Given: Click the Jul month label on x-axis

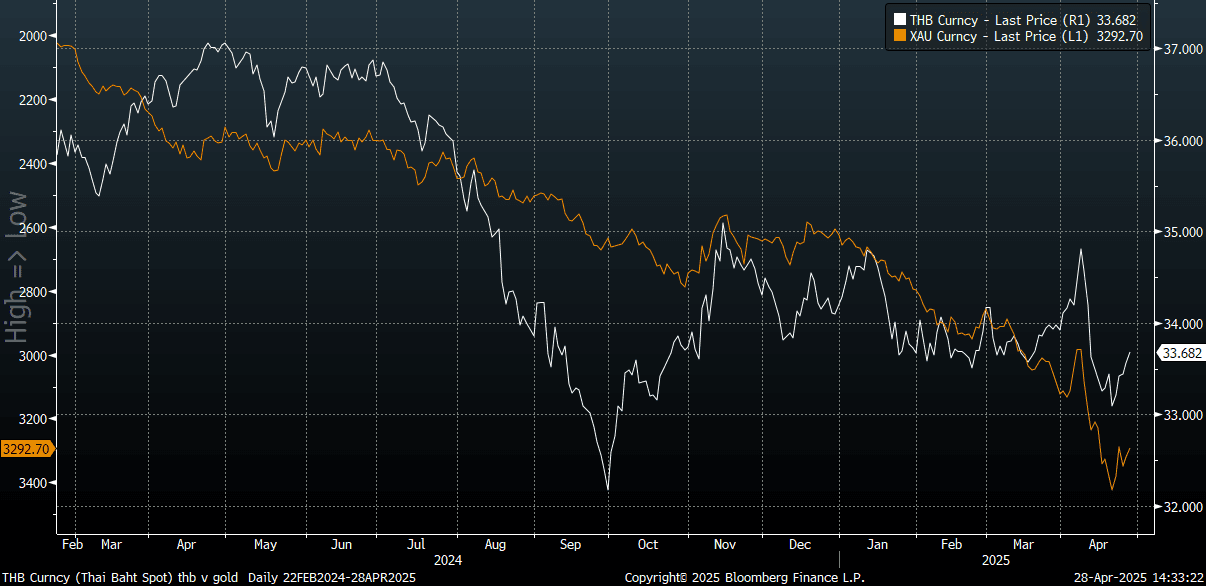Looking at the screenshot, I should point(416,545).
